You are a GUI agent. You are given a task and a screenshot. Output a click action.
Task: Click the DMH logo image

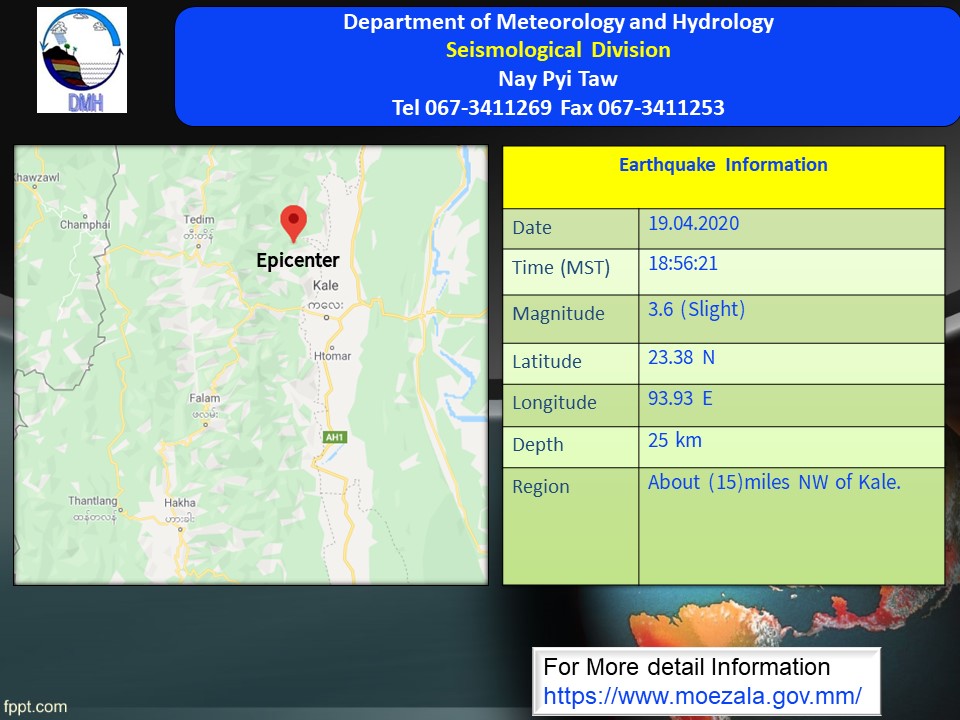tap(82, 60)
